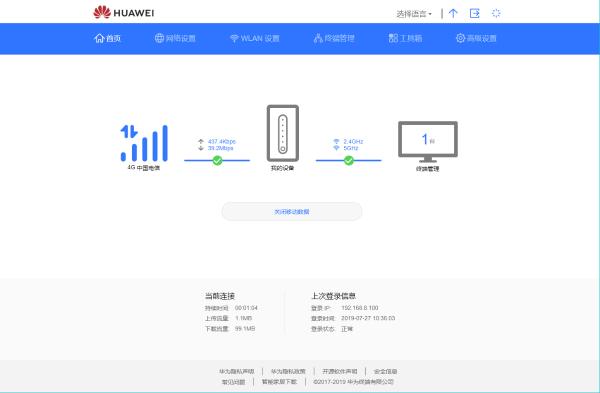Click the ©2017-2019 copyright text
Viewport: 600px width, 393px height.
(354, 382)
